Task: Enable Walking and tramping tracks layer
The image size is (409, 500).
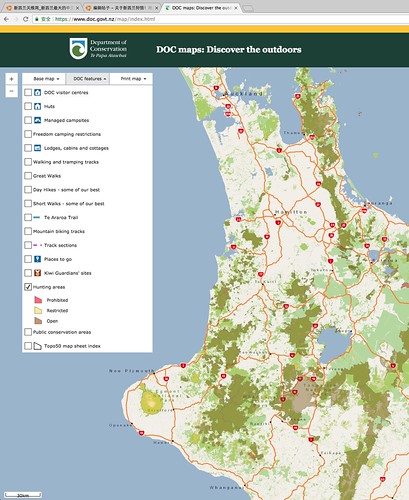Action: (x=28, y=162)
